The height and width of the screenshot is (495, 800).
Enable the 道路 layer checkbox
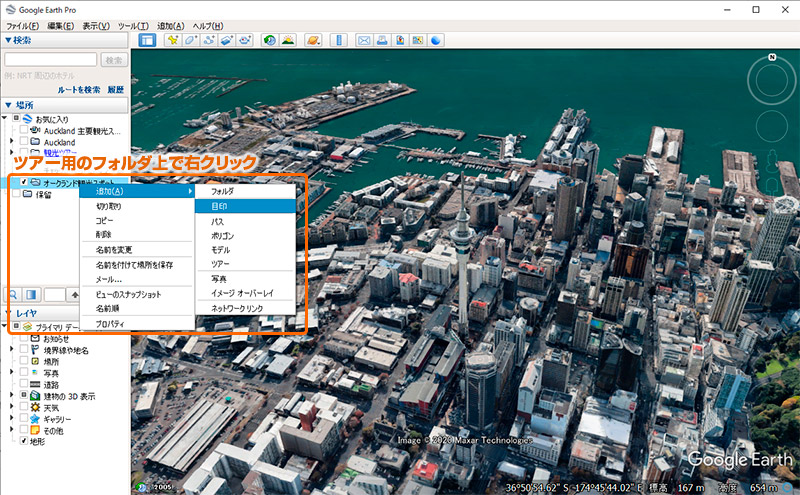click(x=23, y=384)
